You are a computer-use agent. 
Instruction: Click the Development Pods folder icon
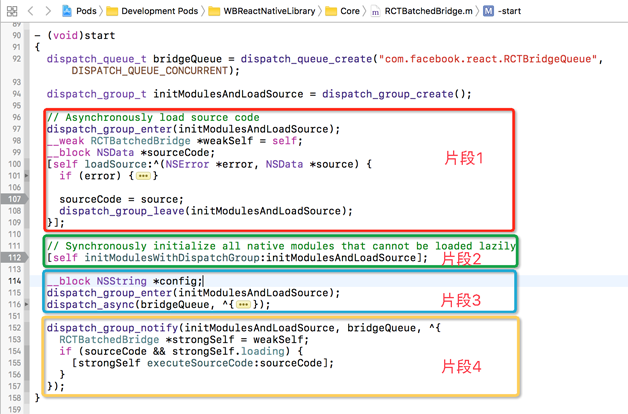pyautogui.click(x=112, y=11)
